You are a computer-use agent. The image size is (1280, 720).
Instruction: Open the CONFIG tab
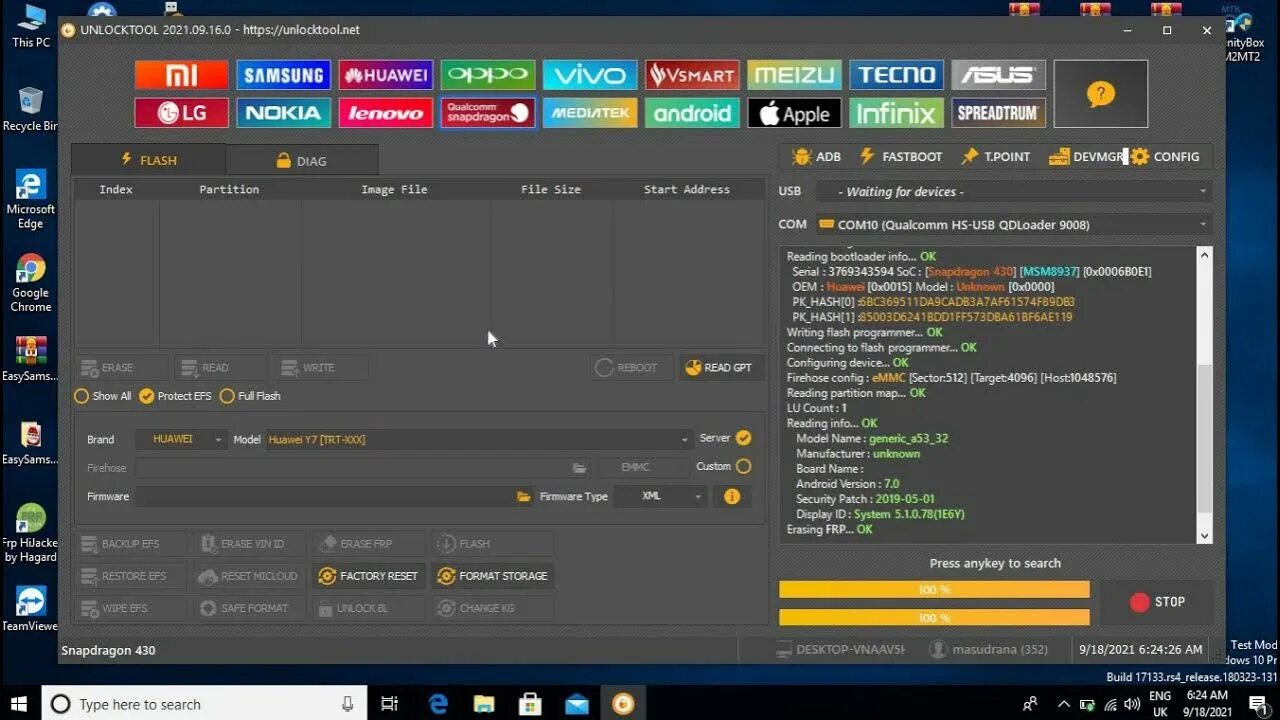(1165, 157)
